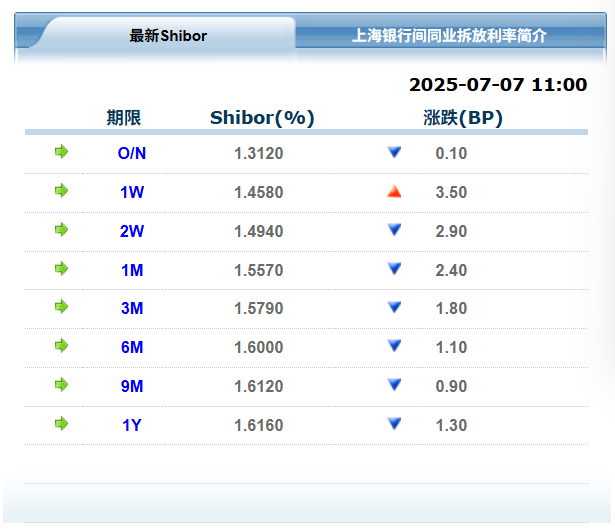Select the 1Y rate value 1.6160
Image resolution: width=615 pixels, height=530 pixels.
(258, 425)
